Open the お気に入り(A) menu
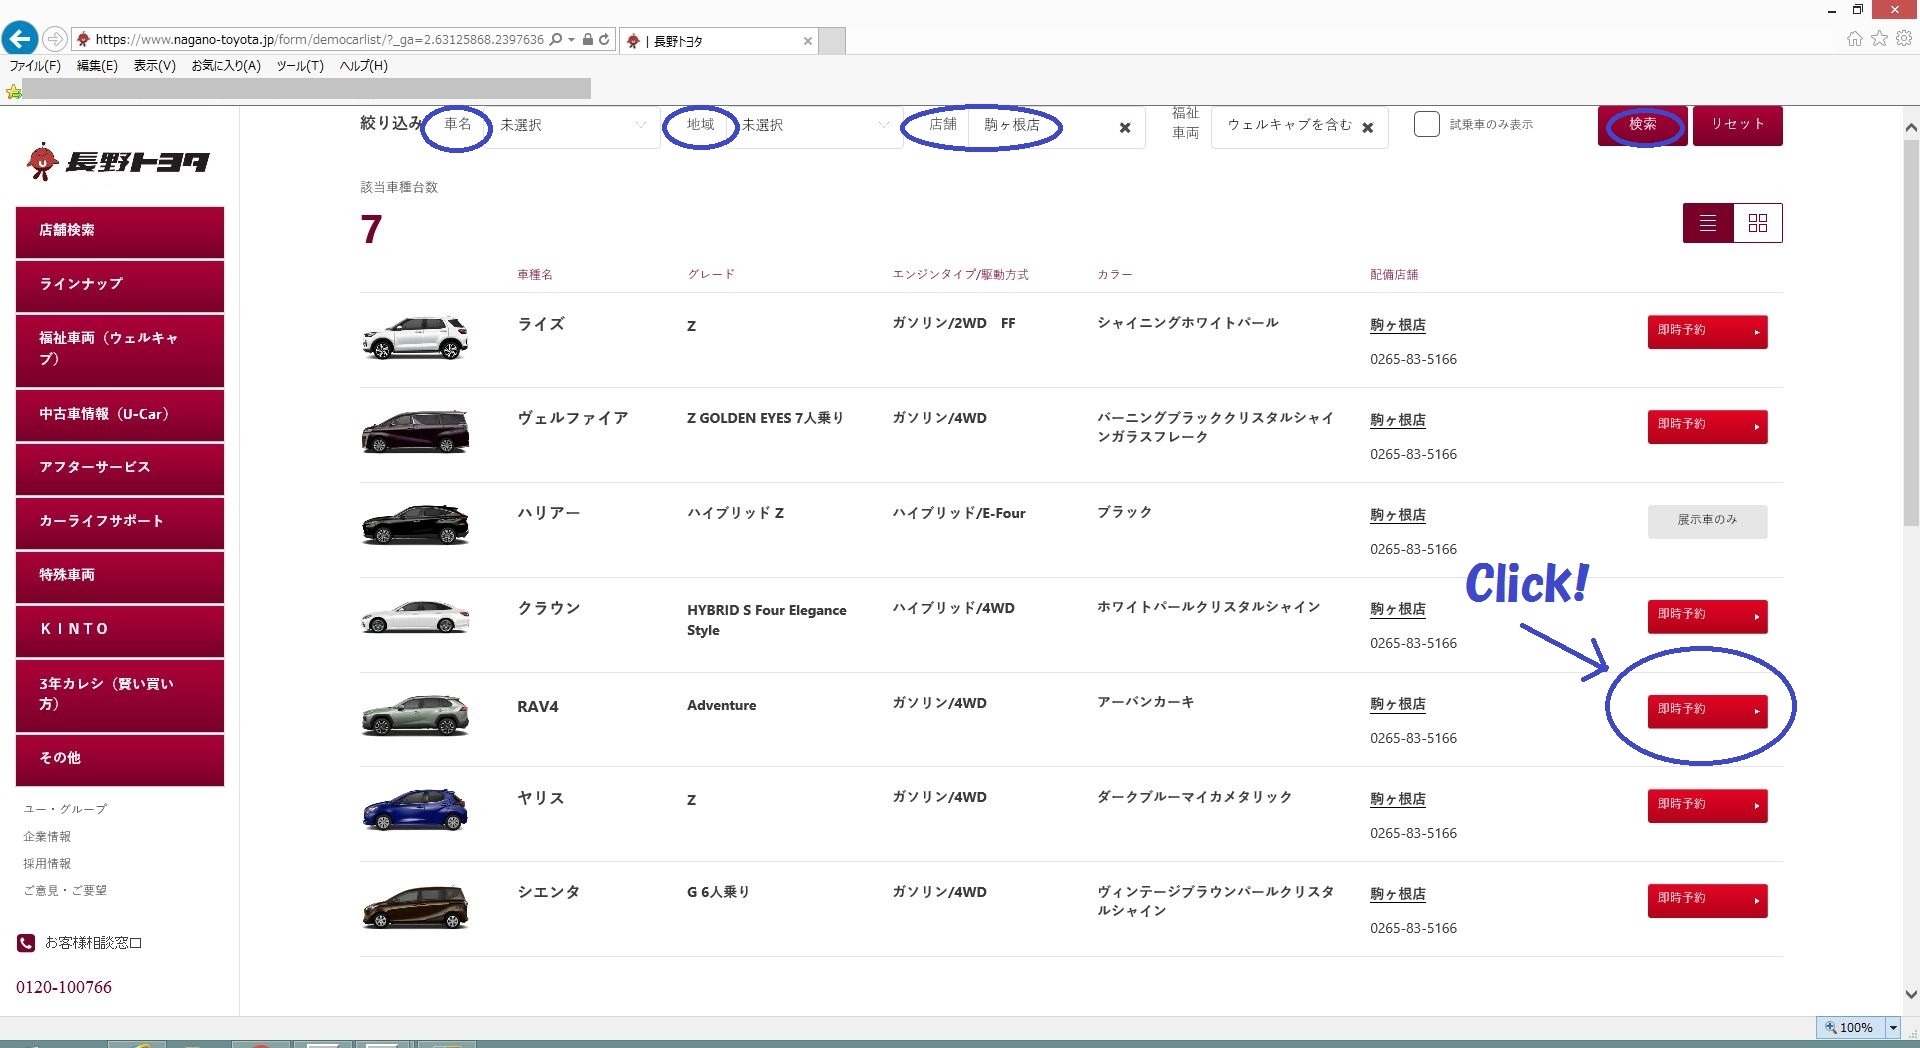This screenshot has height=1048, width=1920. (226, 65)
